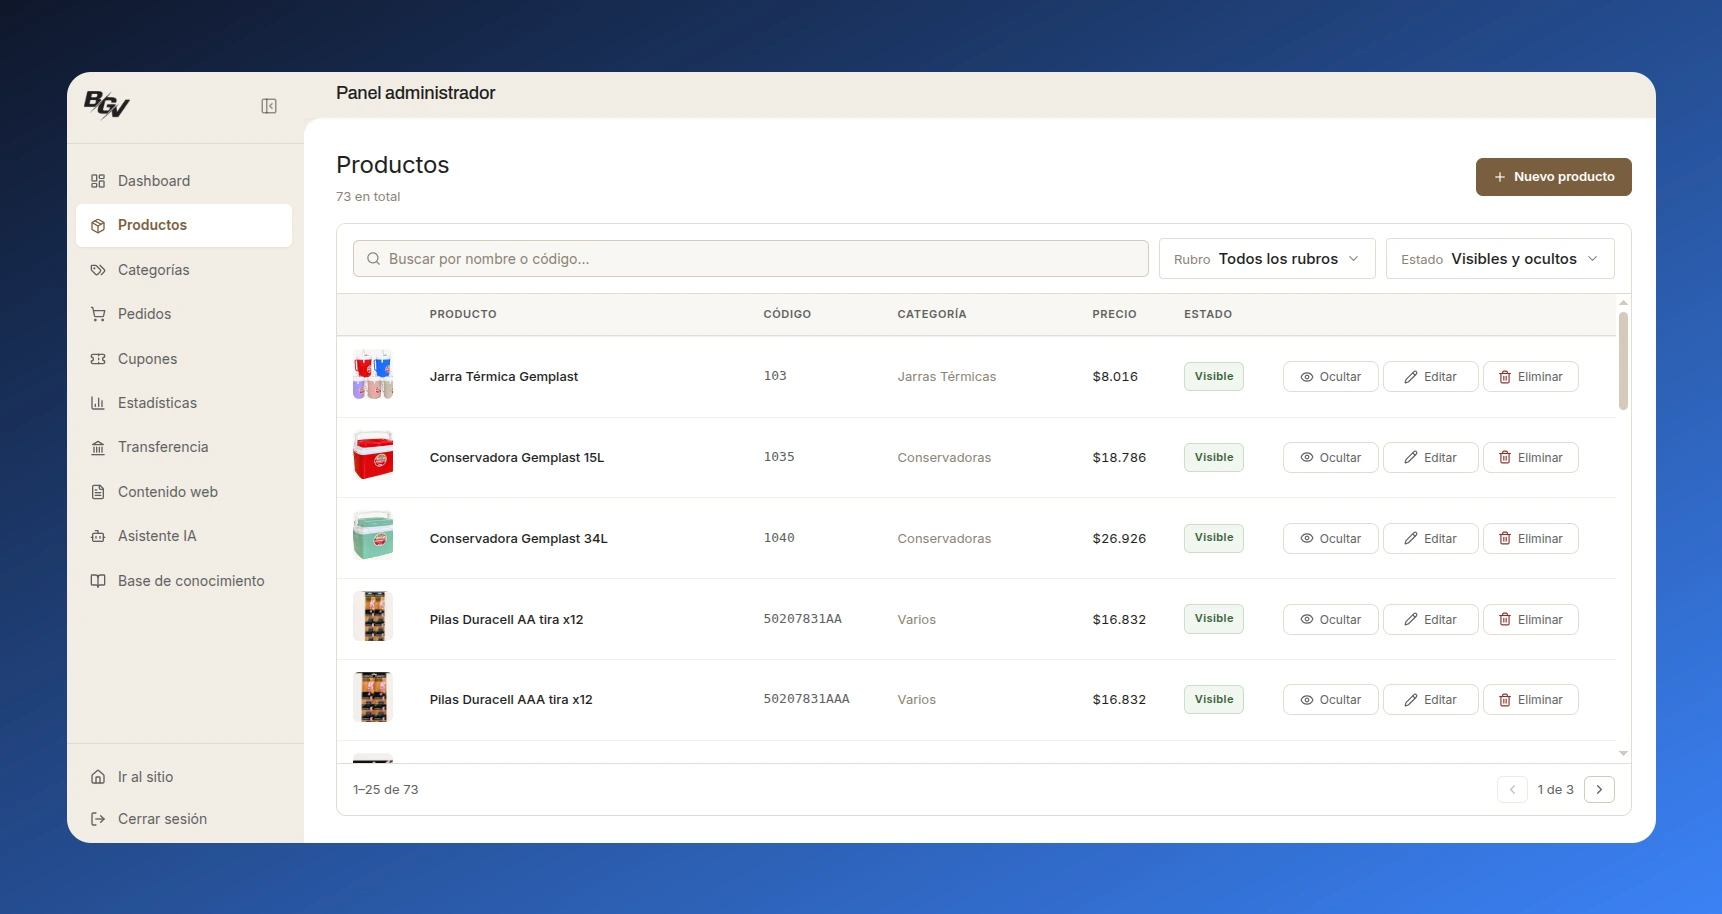This screenshot has height=914, width=1722.
Task: Click the Nuevo producto button
Action: 1553,177
